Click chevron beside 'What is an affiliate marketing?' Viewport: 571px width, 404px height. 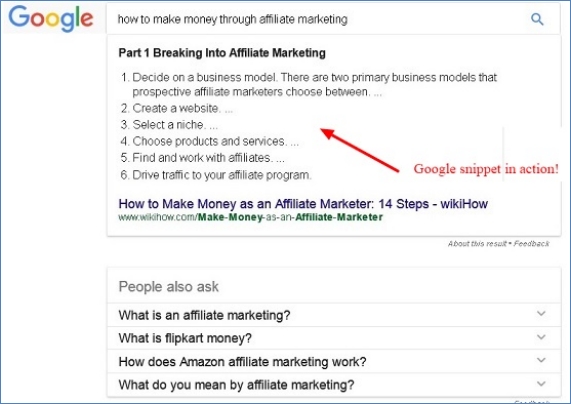click(541, 314)
